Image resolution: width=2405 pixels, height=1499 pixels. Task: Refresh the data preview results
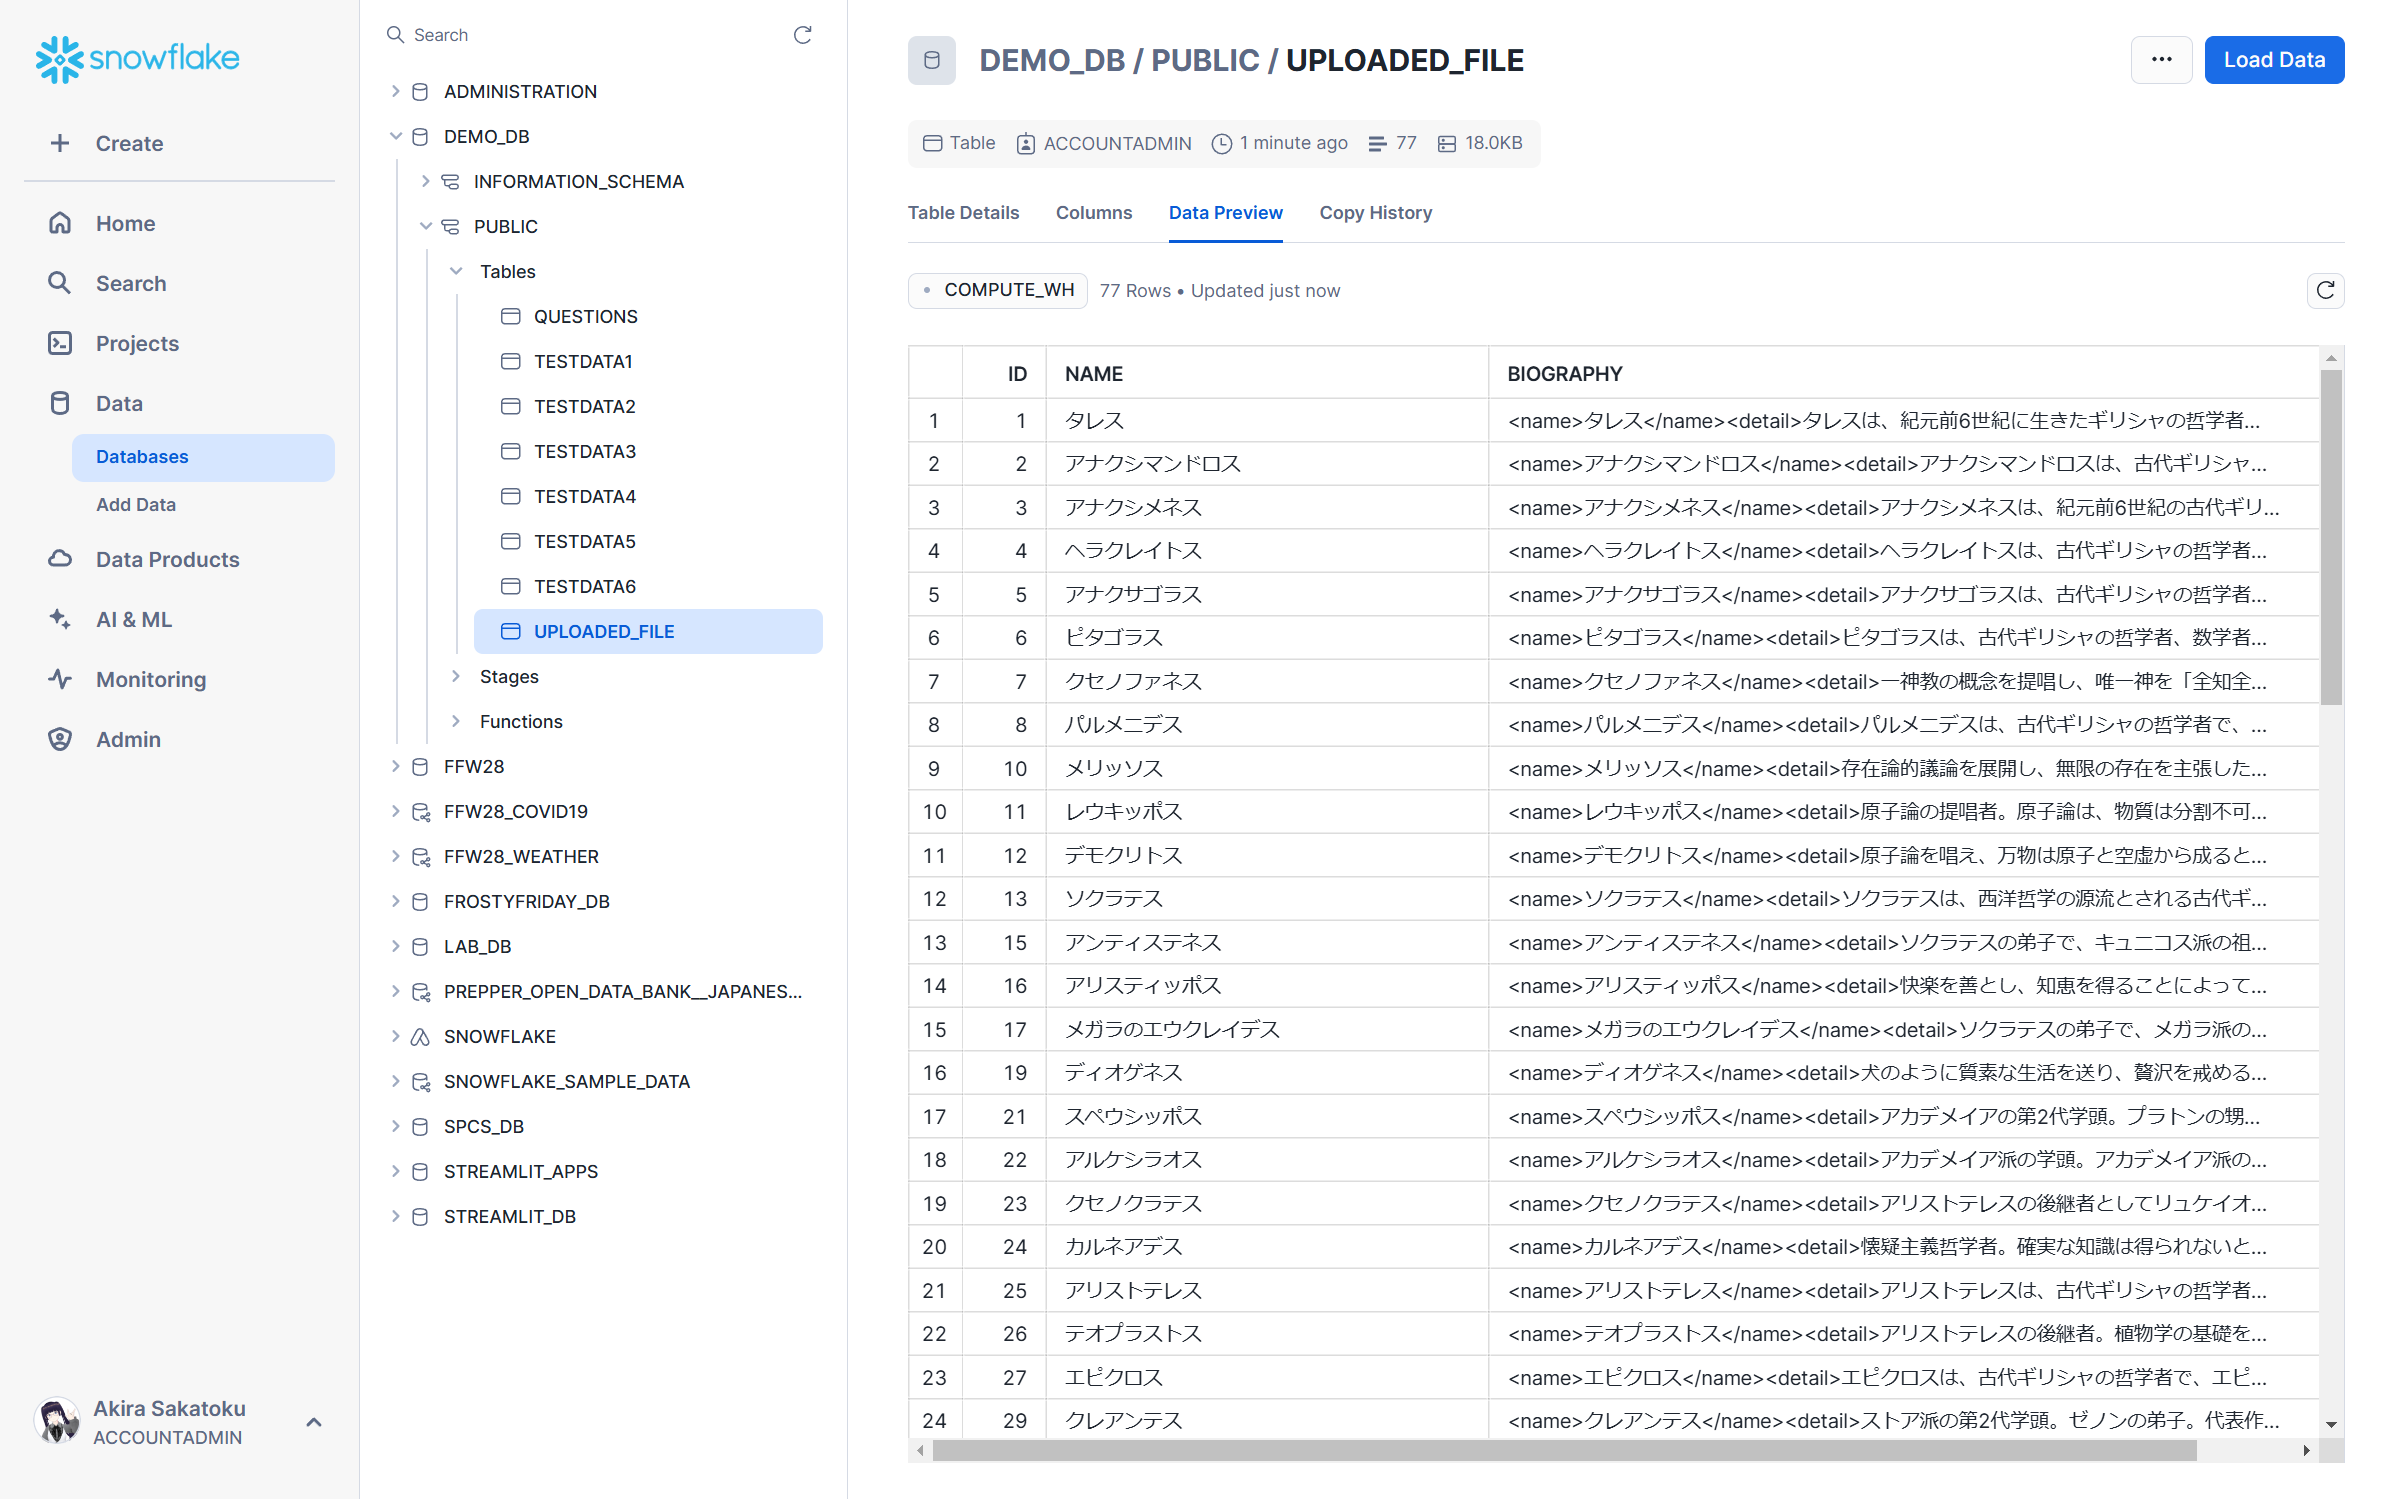[2326, 290]
